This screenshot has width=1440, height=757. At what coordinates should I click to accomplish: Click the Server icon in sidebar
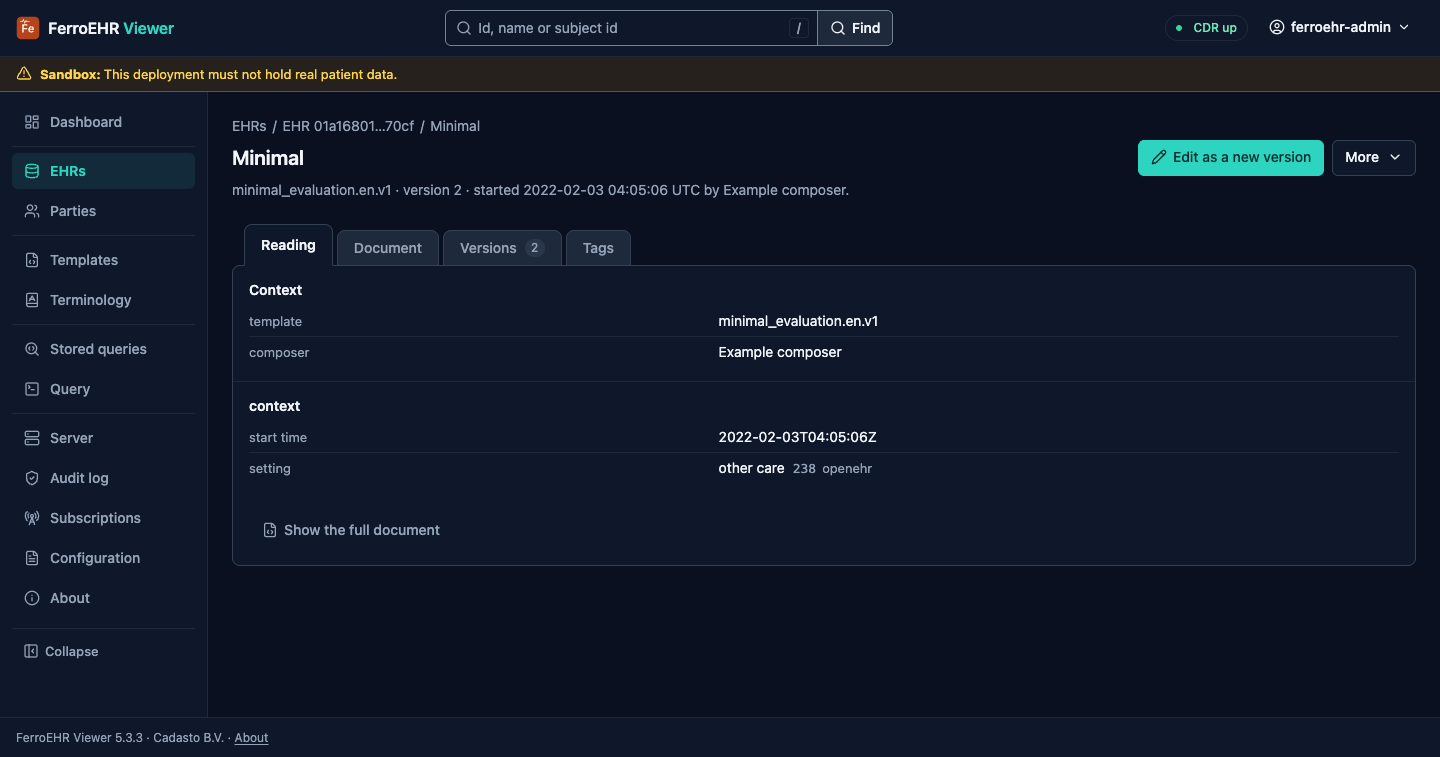pyautogui.click(x=32, y=438)
